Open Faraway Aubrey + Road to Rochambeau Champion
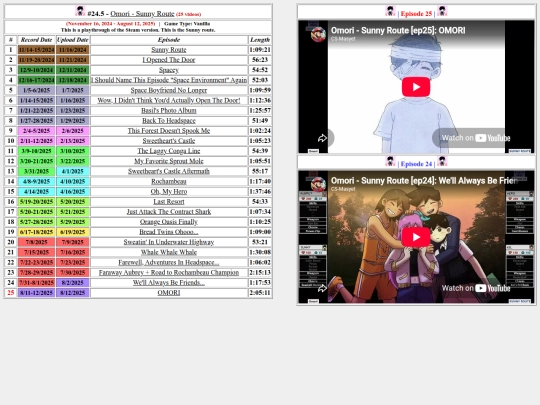The image size is (540, 405). [169, 272]
